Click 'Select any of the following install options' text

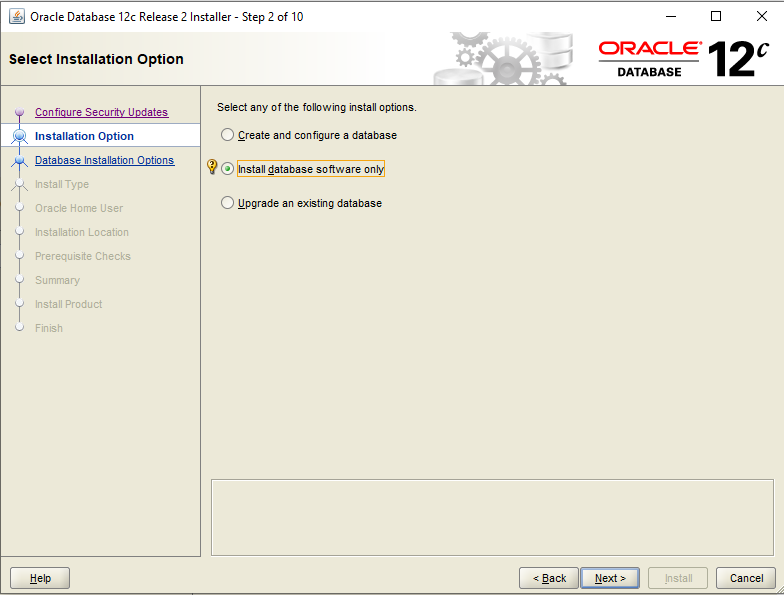316,107
